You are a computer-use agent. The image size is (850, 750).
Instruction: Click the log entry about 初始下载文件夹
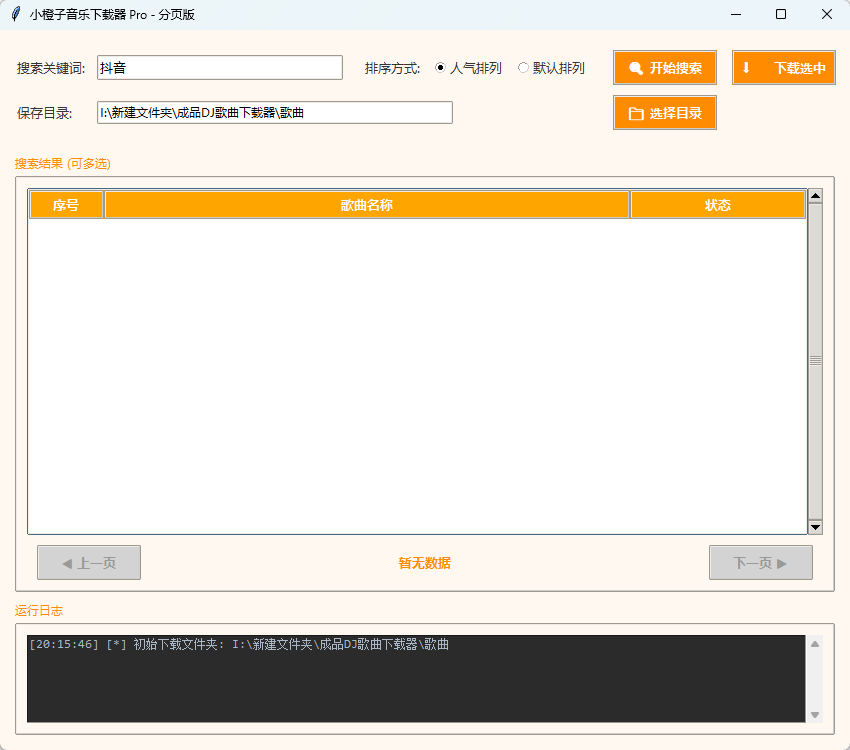(x=239, y=644)
